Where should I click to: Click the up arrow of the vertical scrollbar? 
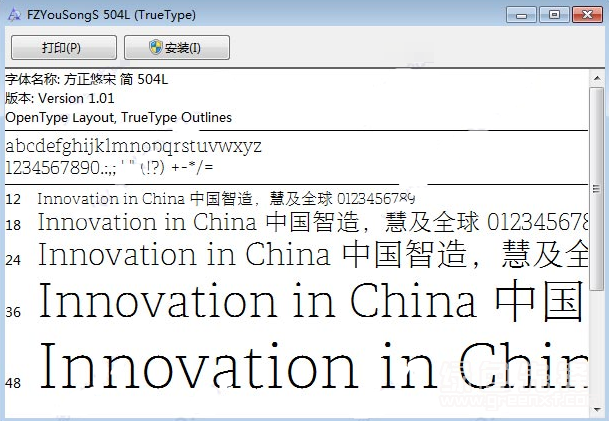coord(597,79)
